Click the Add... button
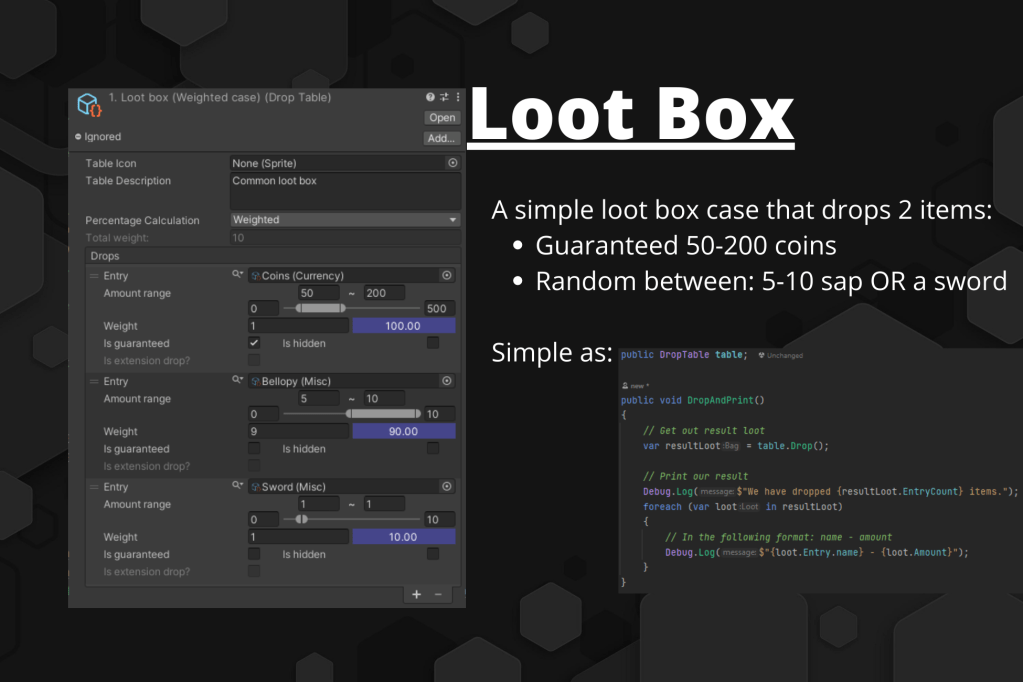This screenshot has width=1023, height=682. pyautogui.click(x=441, y=138)
